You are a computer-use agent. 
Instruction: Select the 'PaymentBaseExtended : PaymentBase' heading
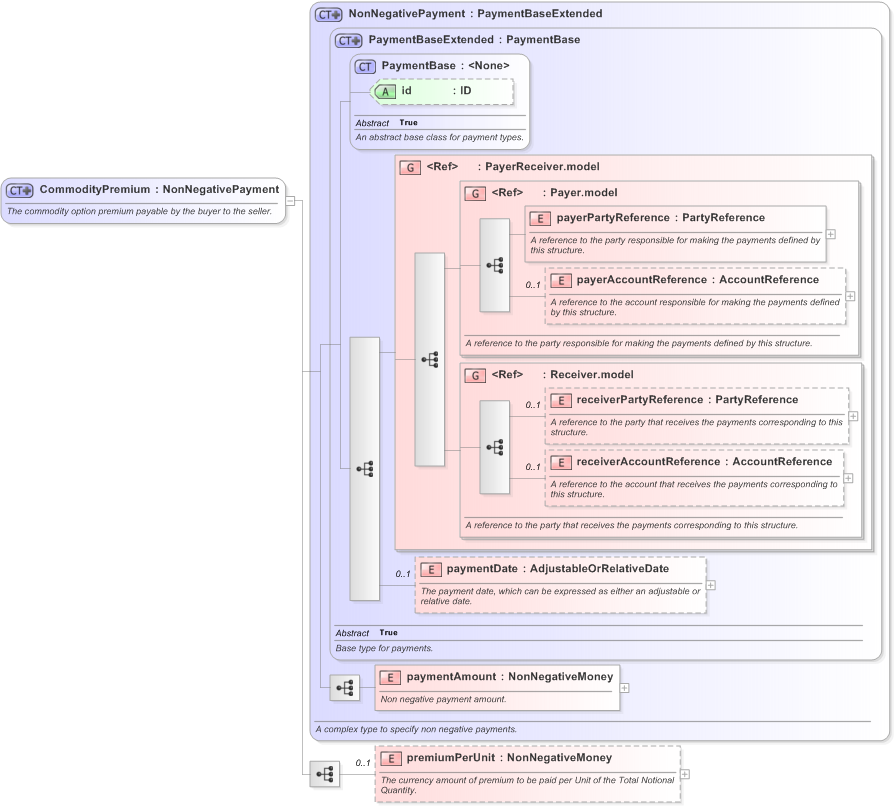coord(474,40)
